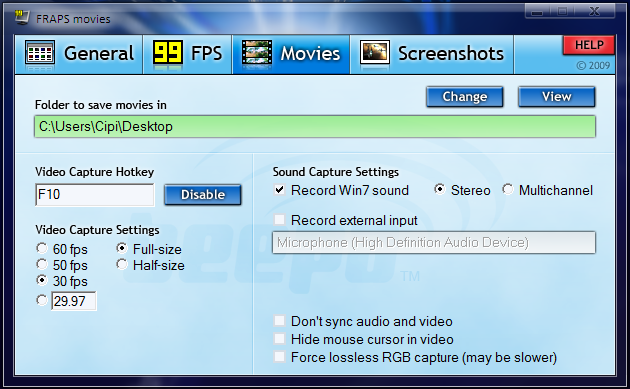Click the 'Video Capture Settings' heading

pyautogui.click(x=97, y=230)
